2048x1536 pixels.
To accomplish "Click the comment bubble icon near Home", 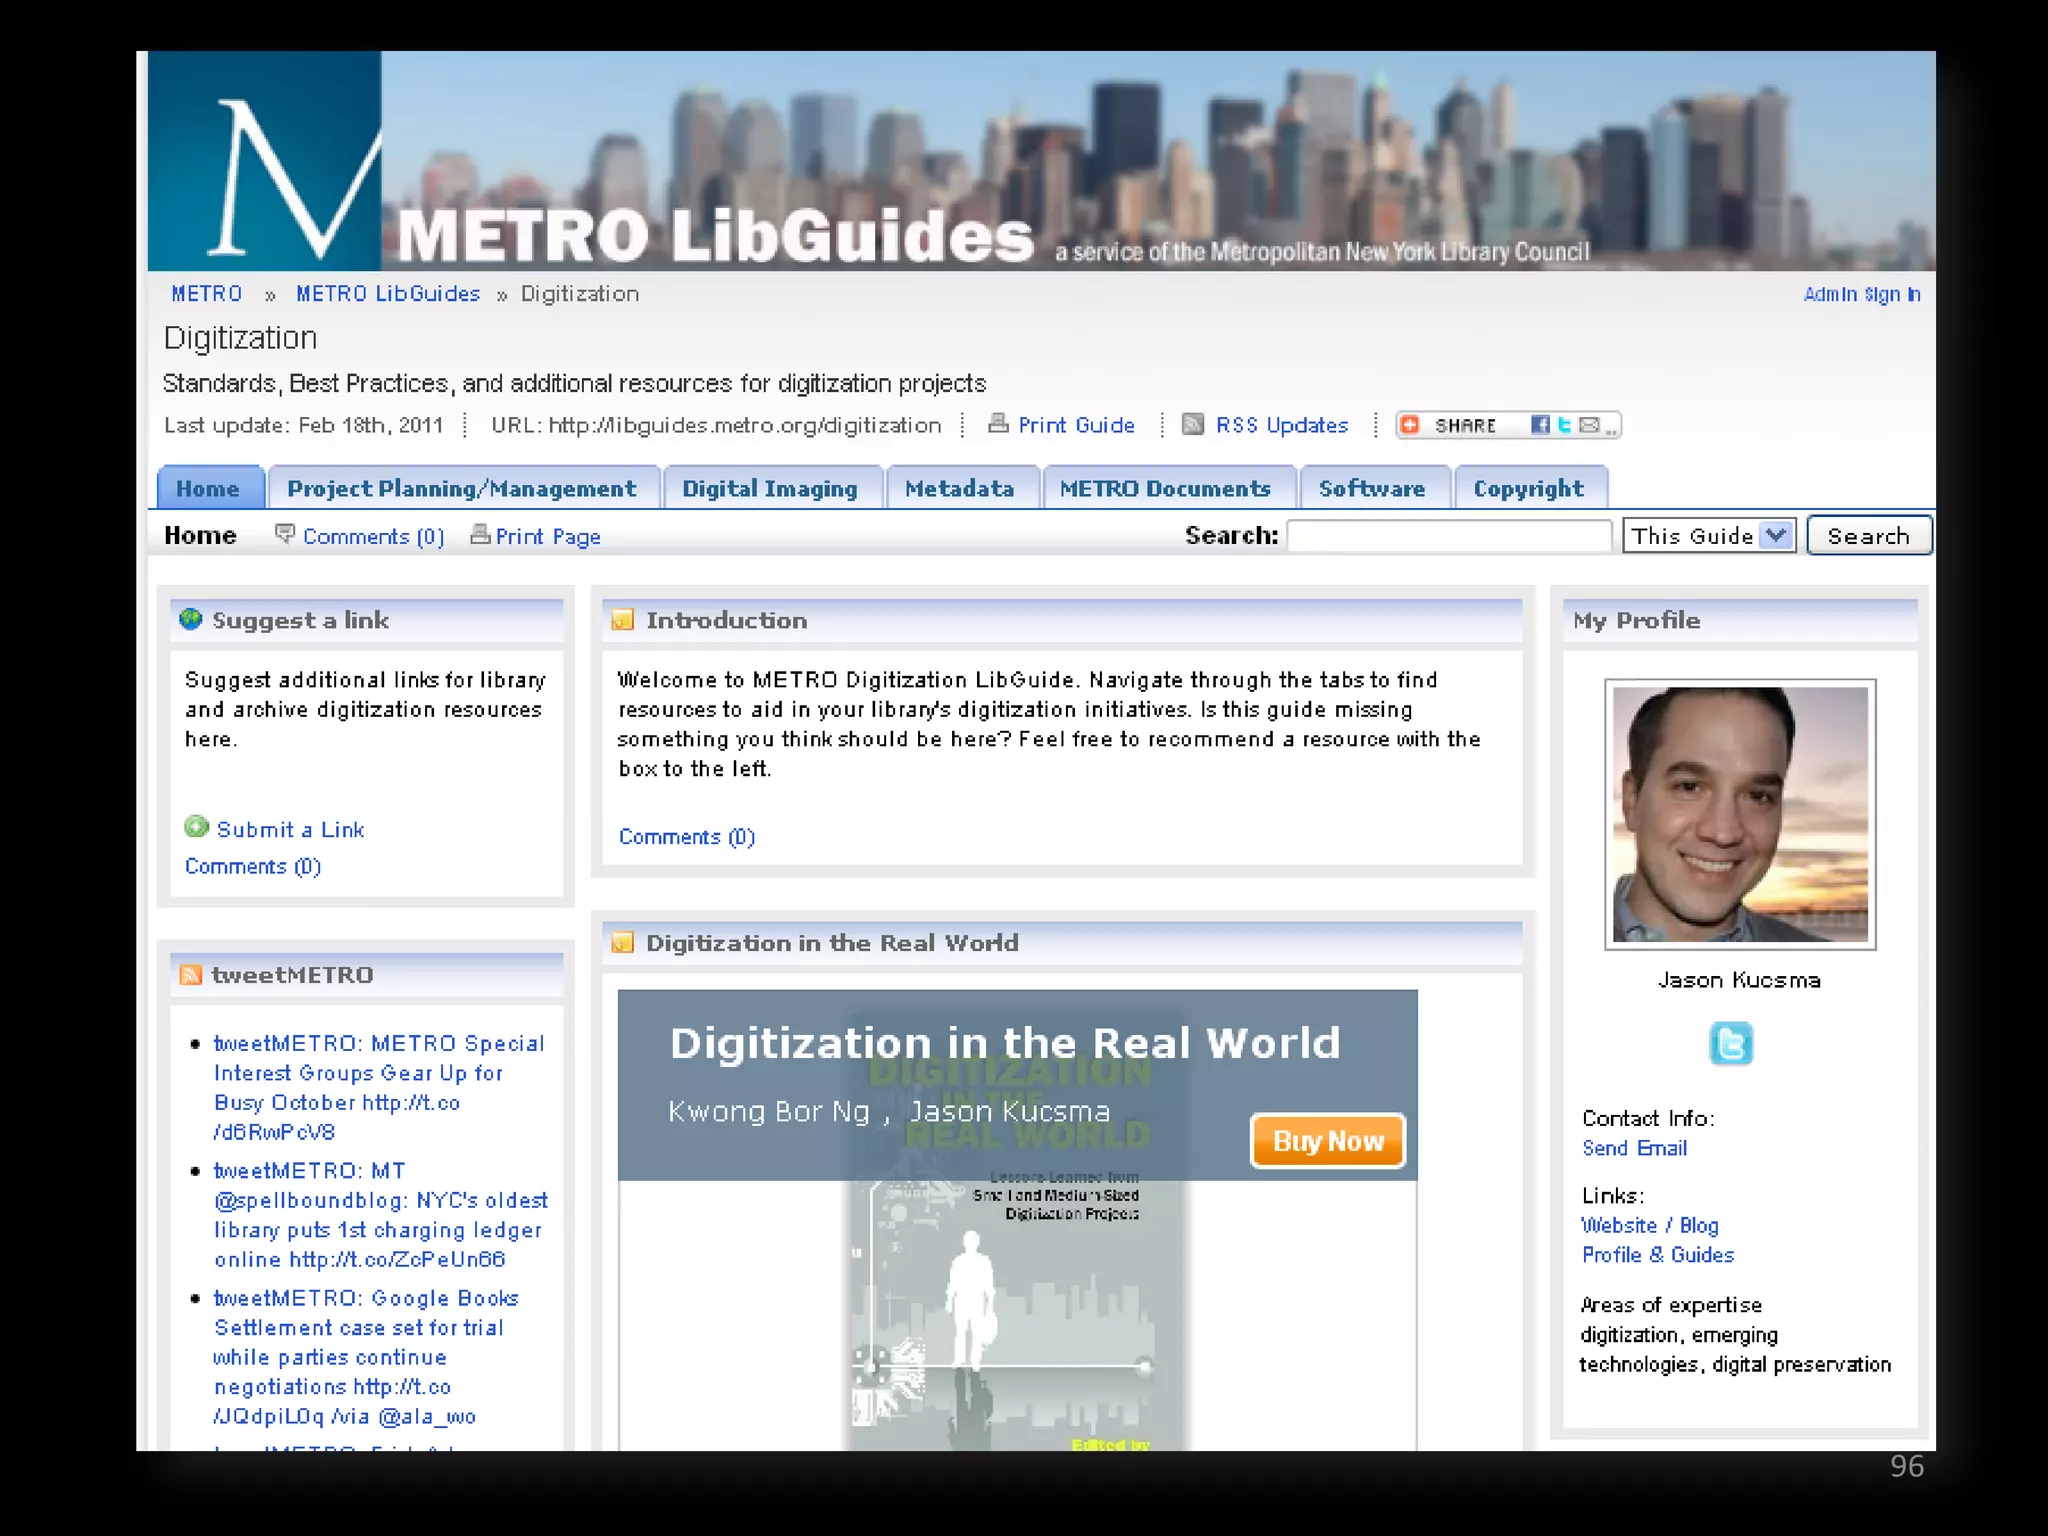I will pyautogui.click(x=284, y=534).
